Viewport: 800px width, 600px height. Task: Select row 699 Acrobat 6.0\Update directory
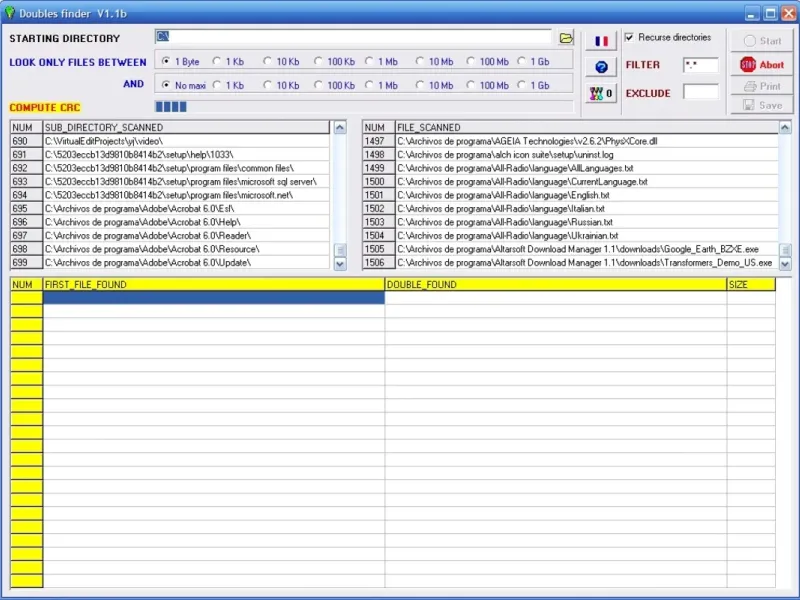click(x=170, y=262)
